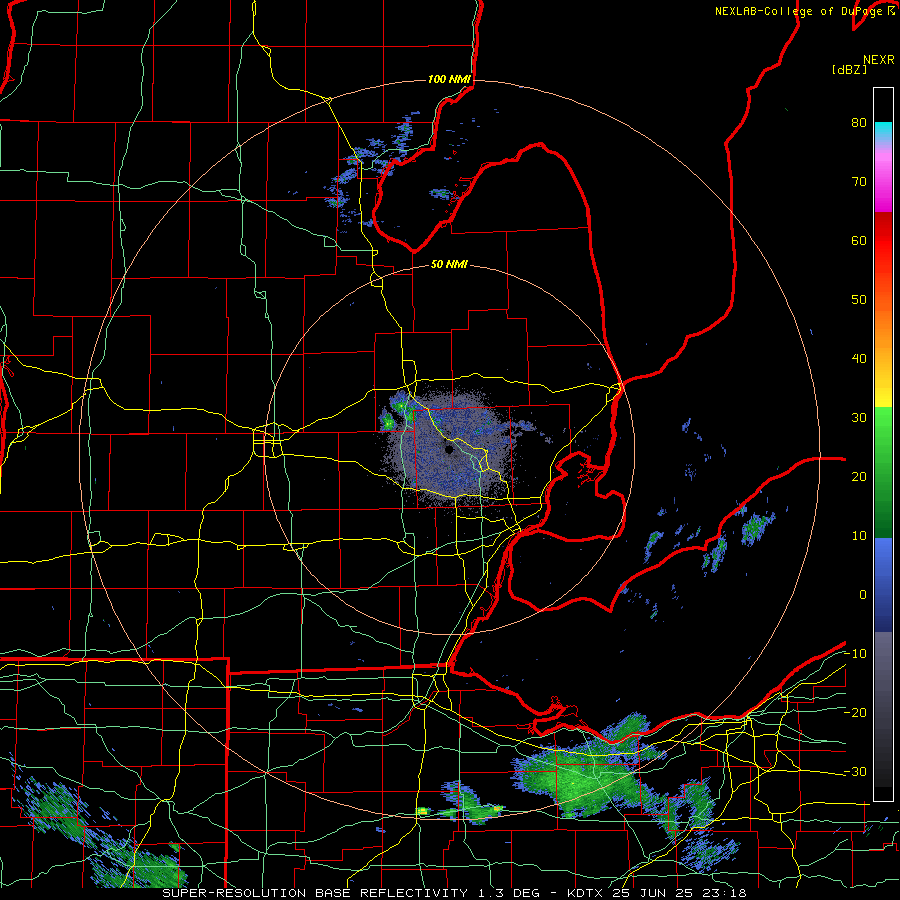Click the 80 dBZ value on the legend
This screenshot has width=900, height=900.
pos(859,123)
